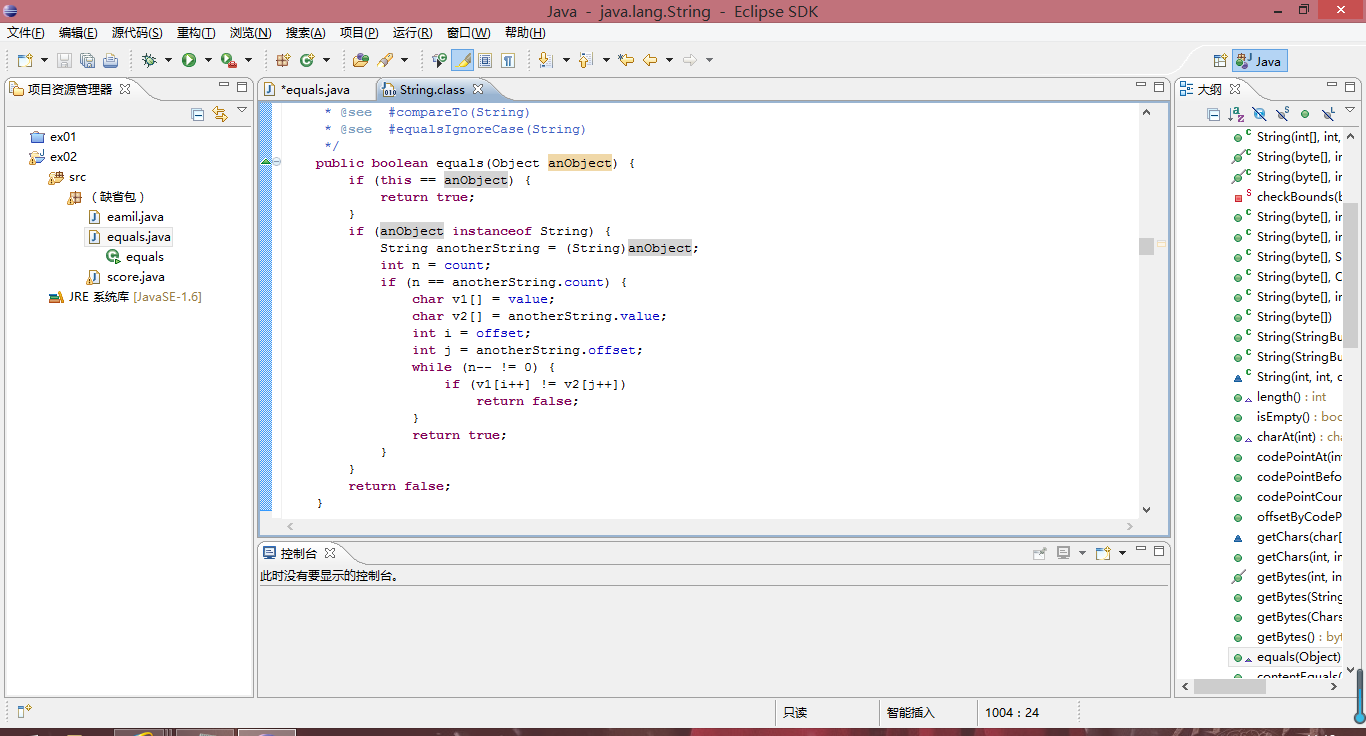The width and height of the screenshot is (1366, 736).
Task: Open the Outline view menu triangle
Action: click(1350, 110)
